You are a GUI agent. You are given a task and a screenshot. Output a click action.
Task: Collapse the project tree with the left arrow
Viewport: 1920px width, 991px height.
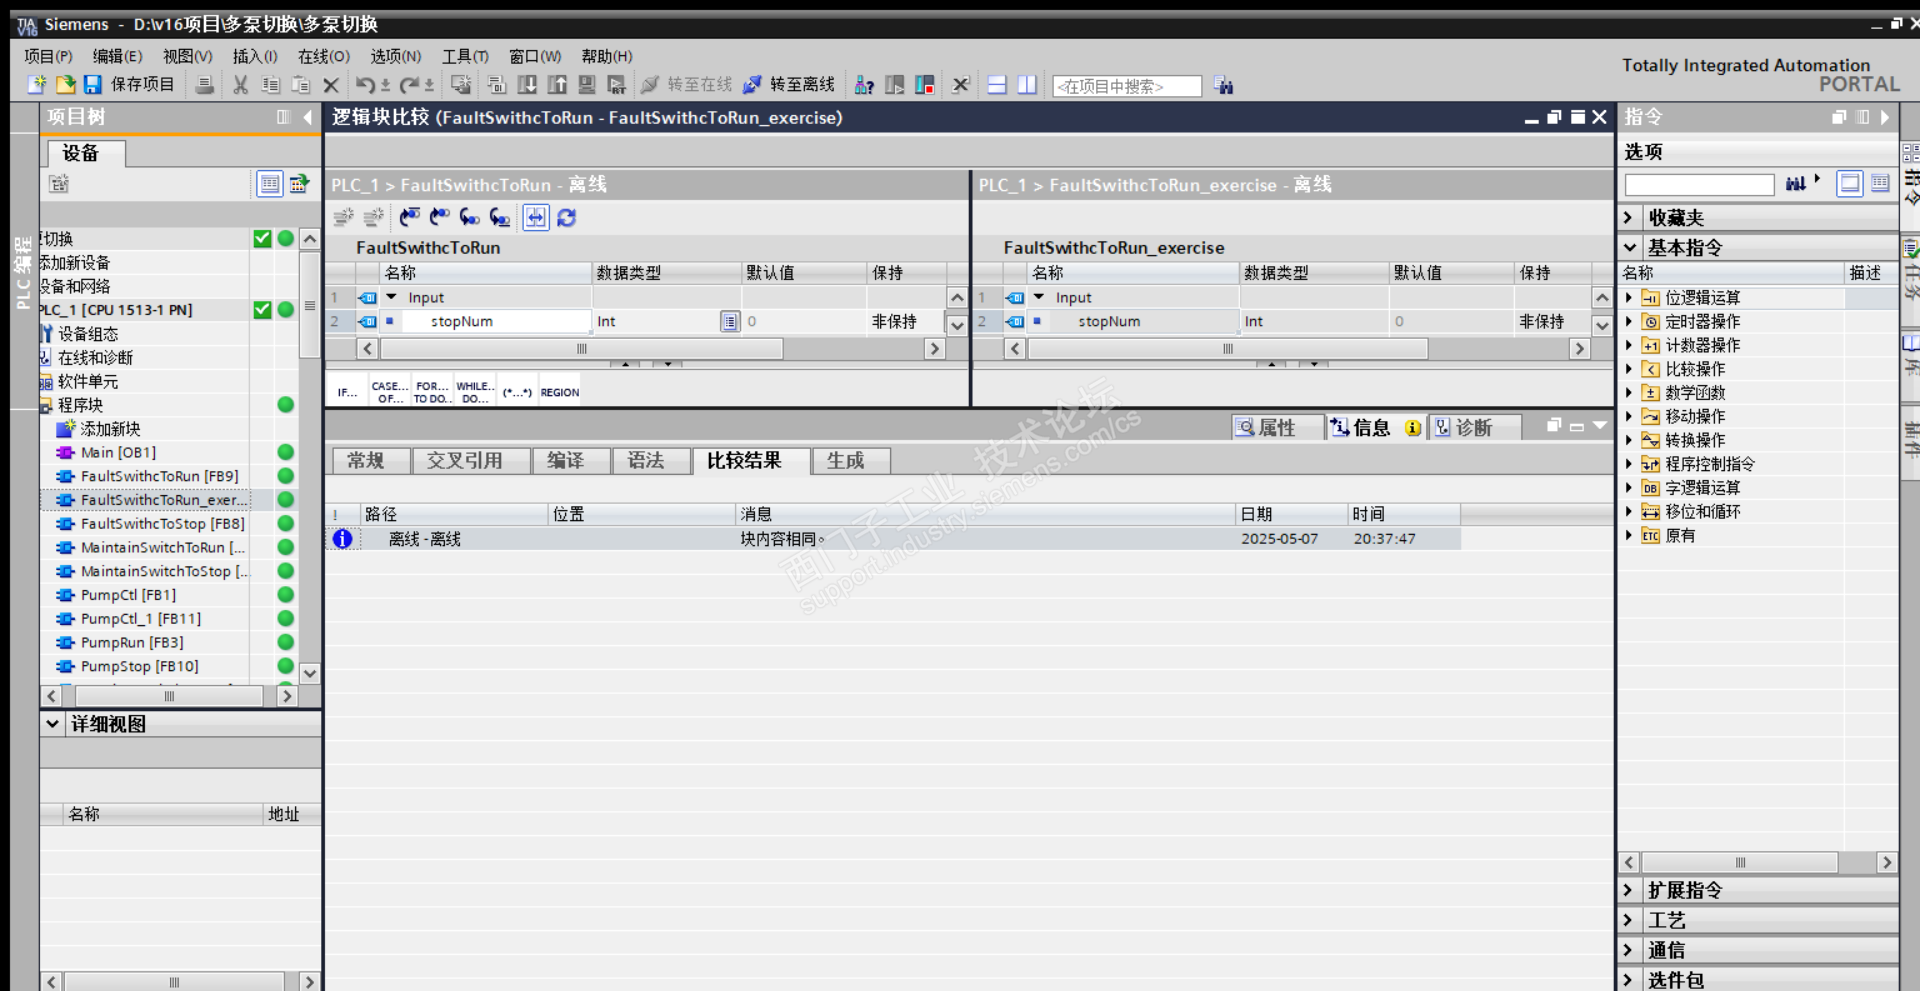tap(307, 117)
